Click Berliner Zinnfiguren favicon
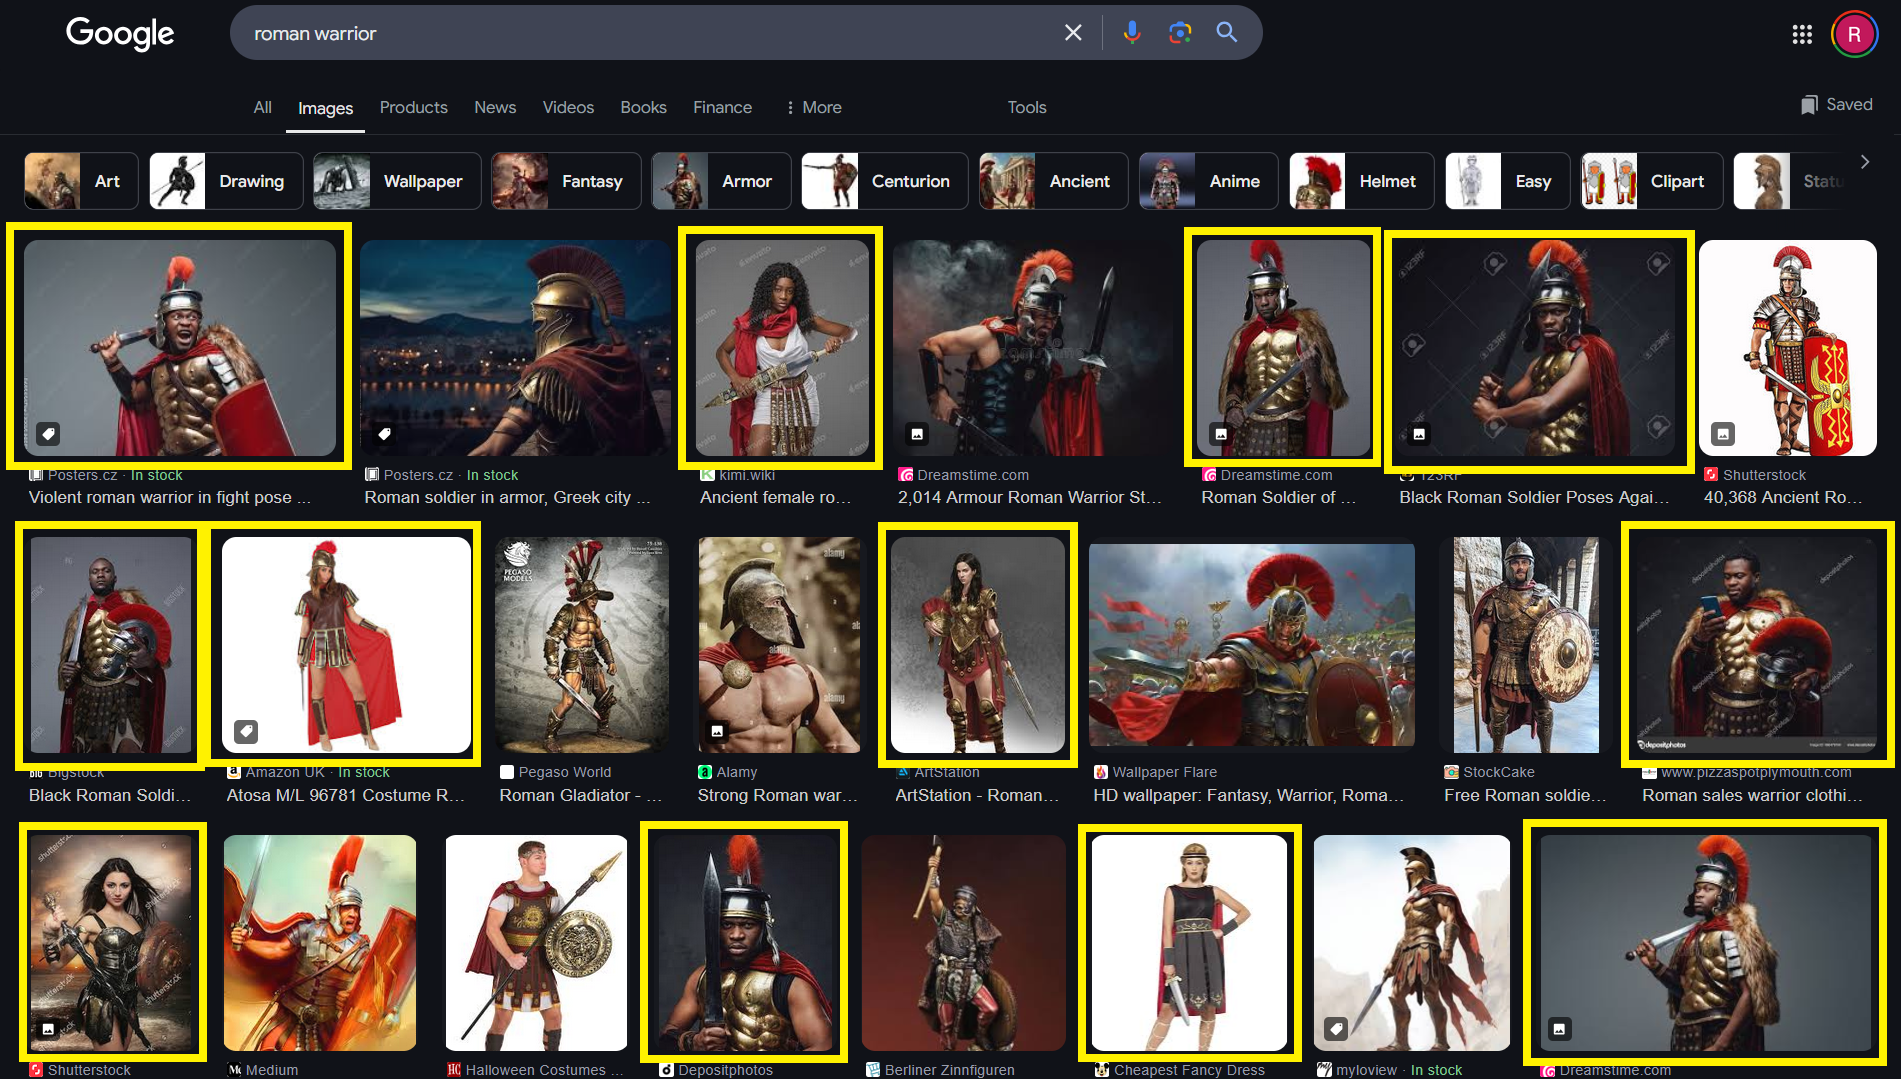The height and width of the screenshot is (1079, 1901). 873,1070
